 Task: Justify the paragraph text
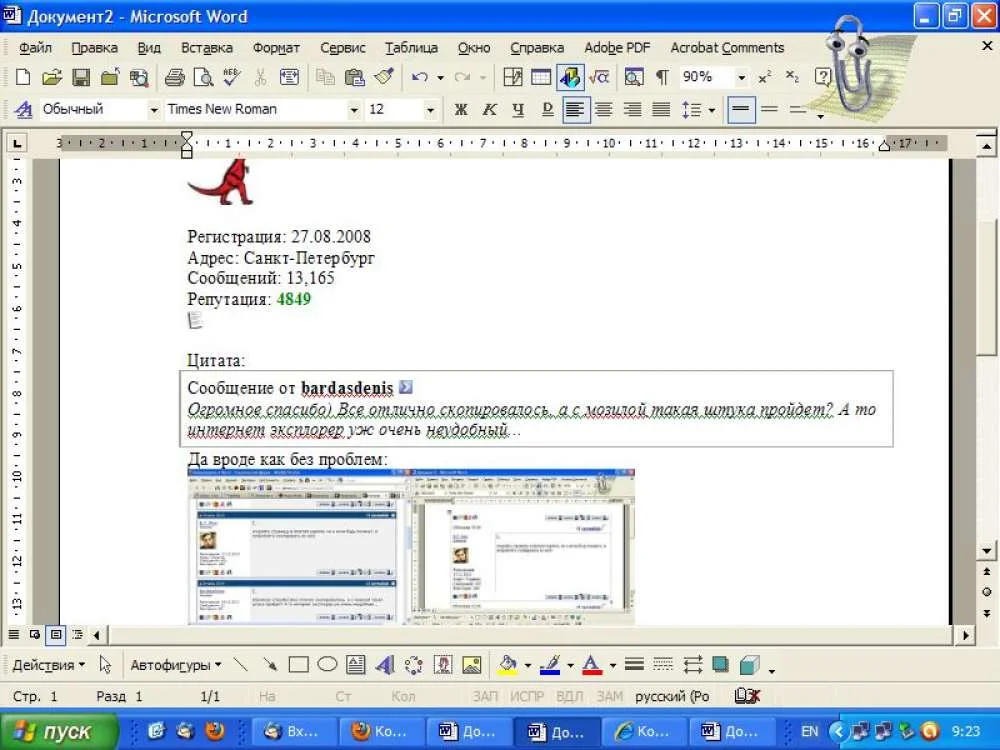[661, 110]
